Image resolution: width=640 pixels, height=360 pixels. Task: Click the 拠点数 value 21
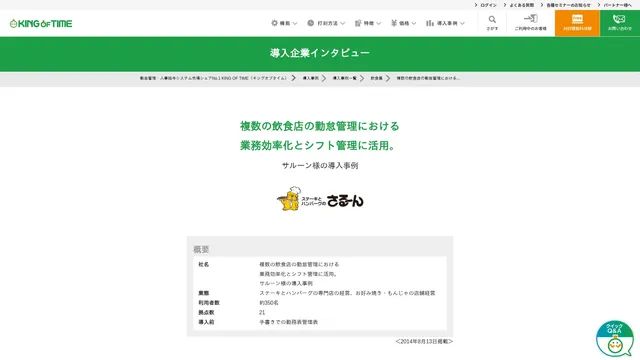click(x=262, y=312)
